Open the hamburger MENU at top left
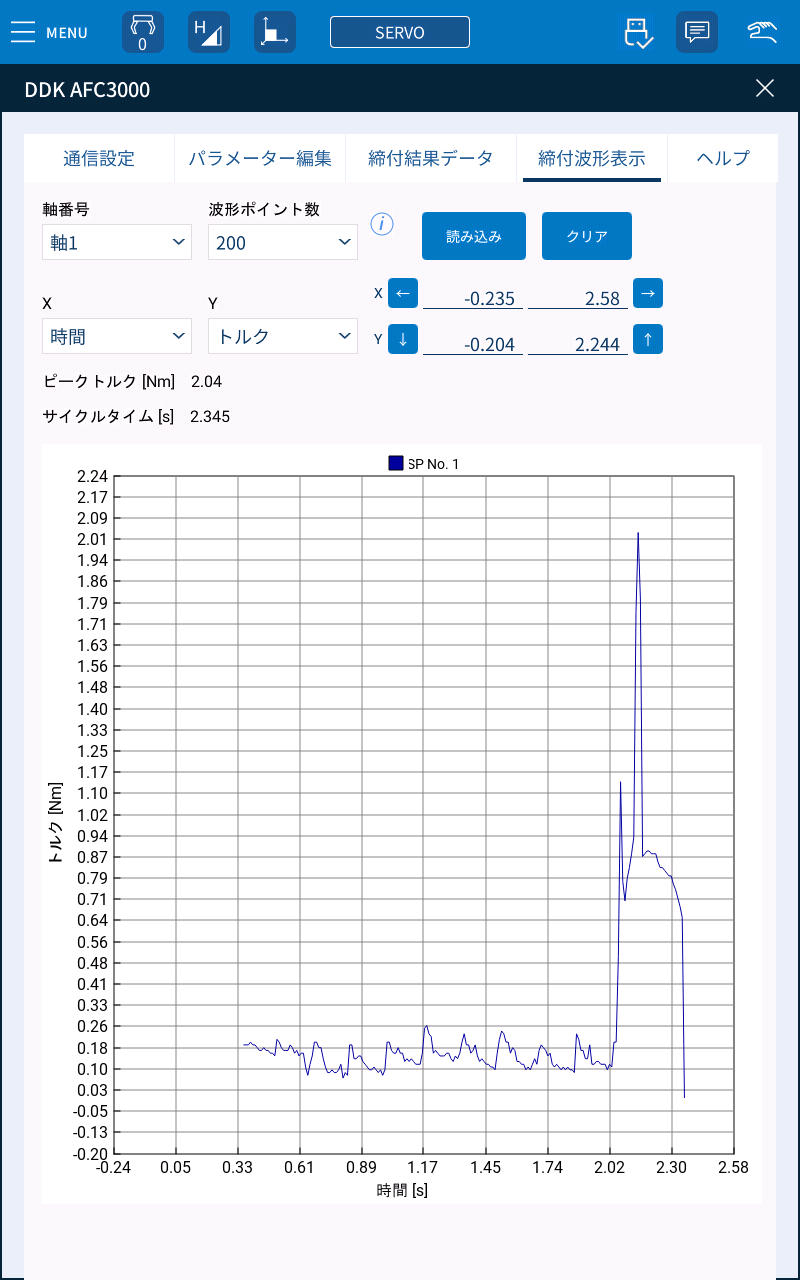Viewport: 800px width, 1280px height. click(23, 32)
